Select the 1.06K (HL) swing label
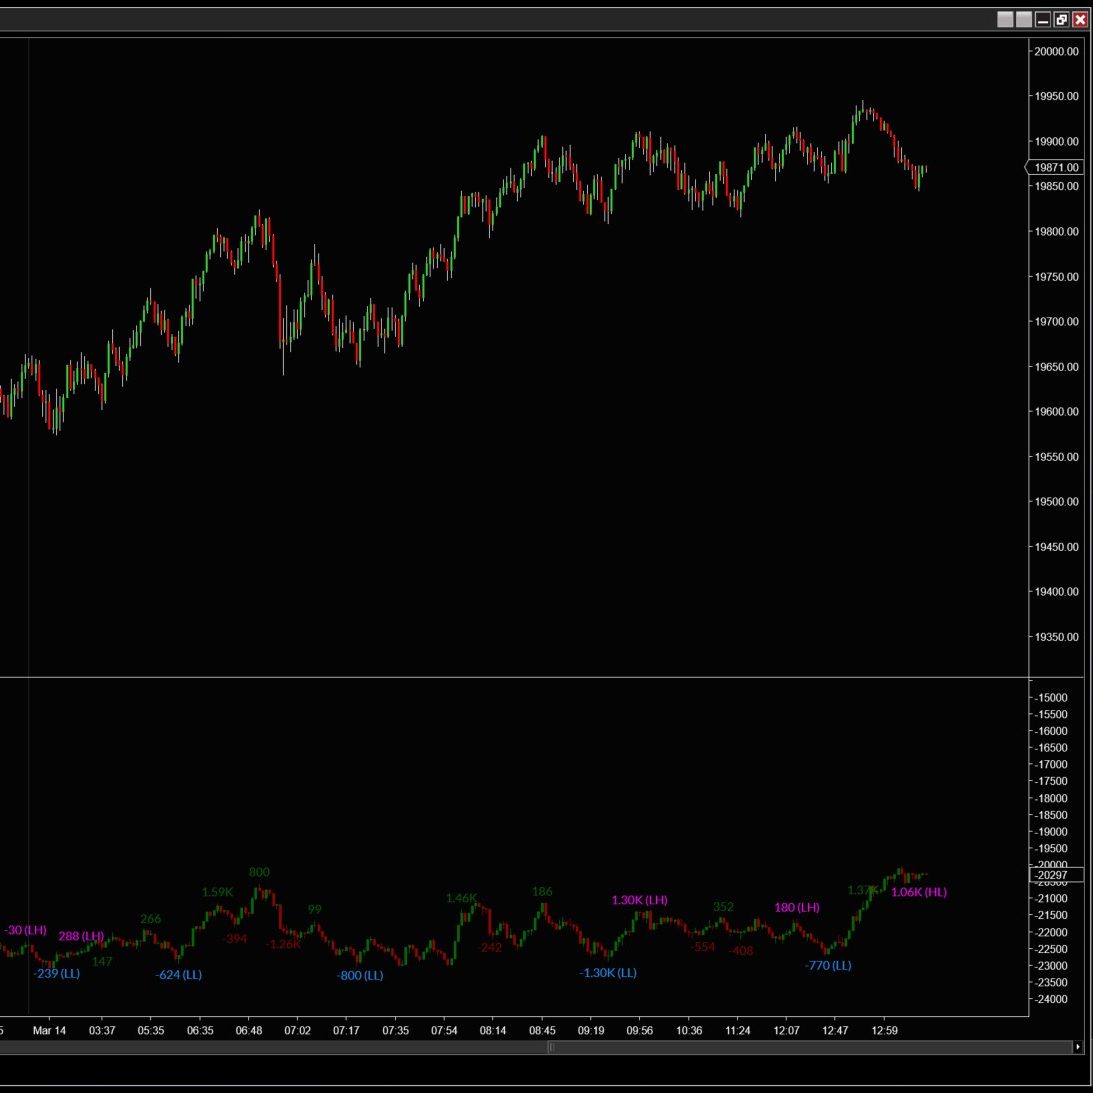This screenshot has width=1093, height=1093. 918,892
